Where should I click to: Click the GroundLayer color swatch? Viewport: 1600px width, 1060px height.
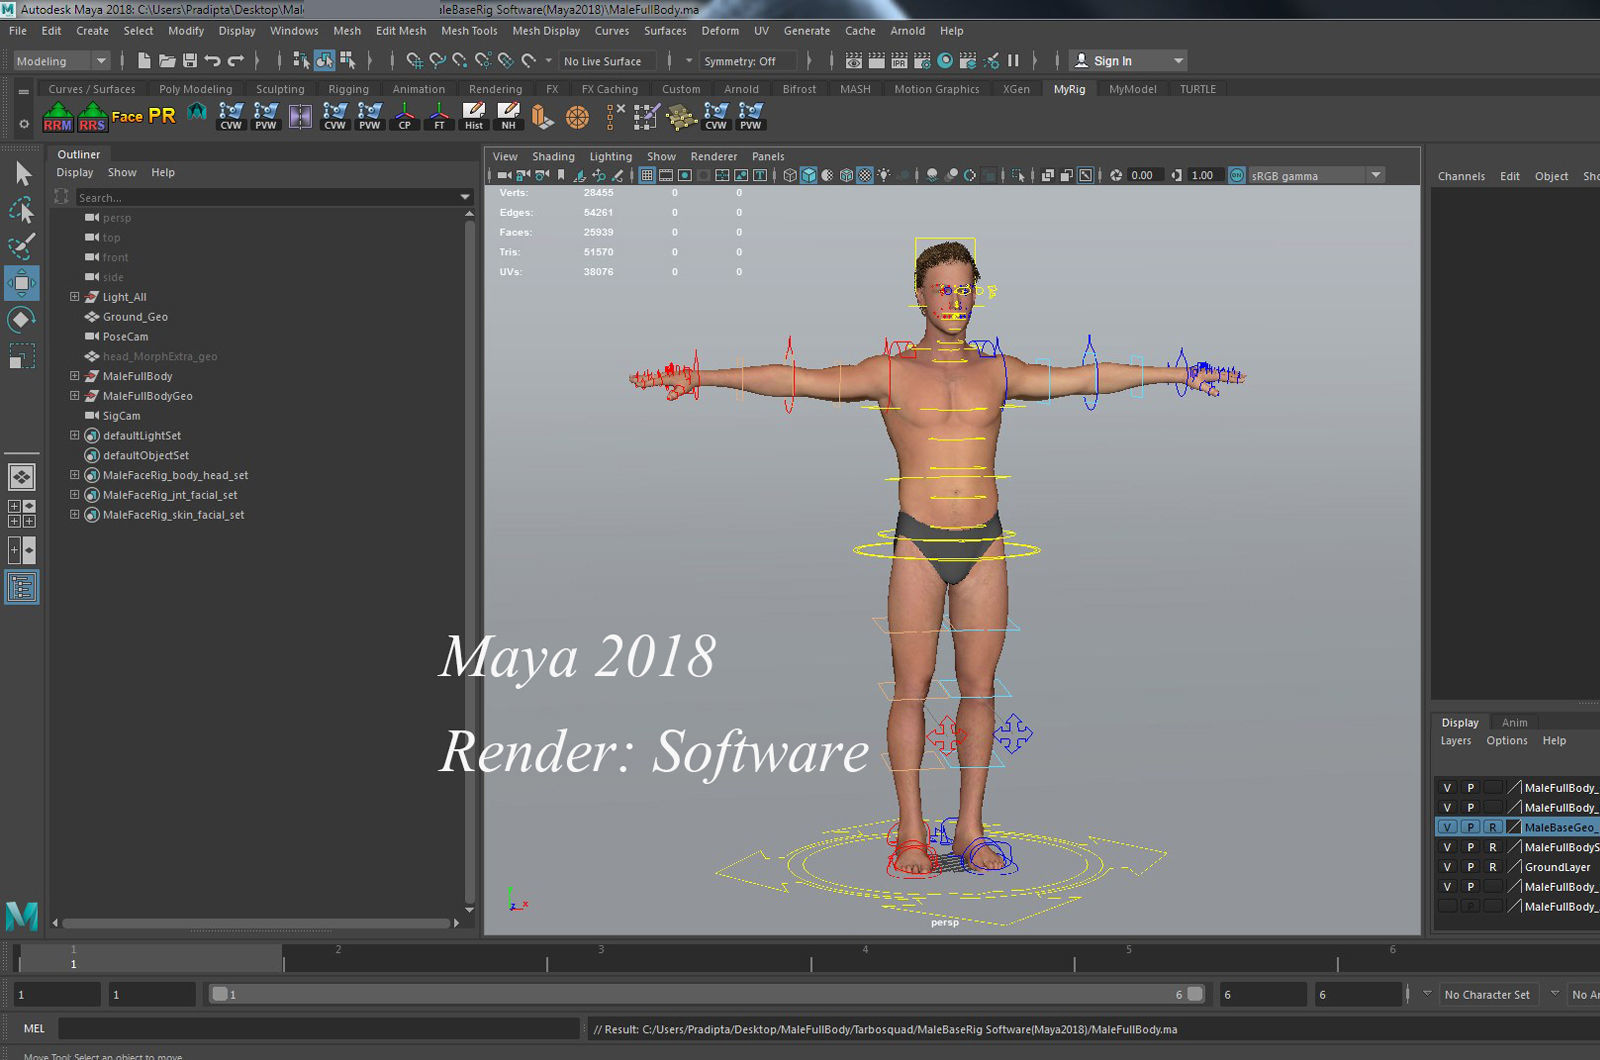click(1514, 867)
